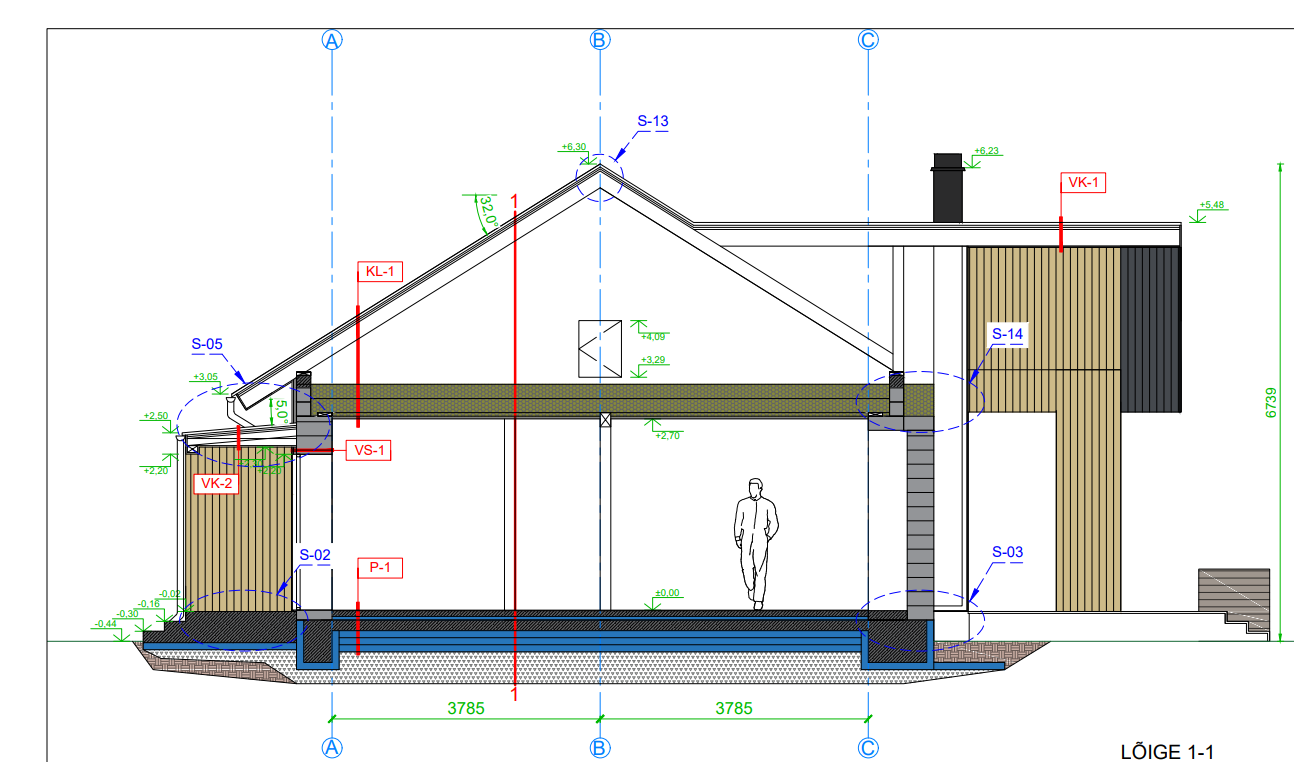Click the grid axis bubble B at top
This screenshot has width=1294, height=762.
tap(599, 40)
